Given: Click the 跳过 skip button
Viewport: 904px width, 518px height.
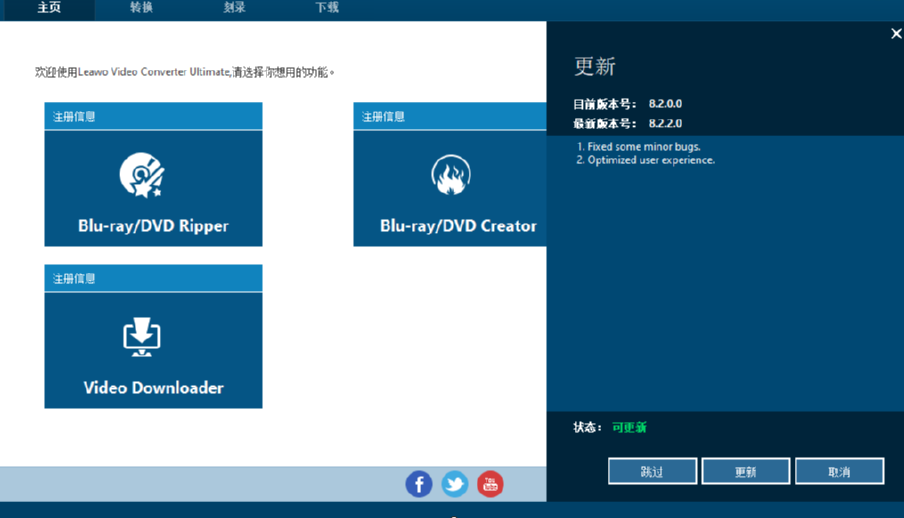Looking at the screenshot, I should coord(653,471).
